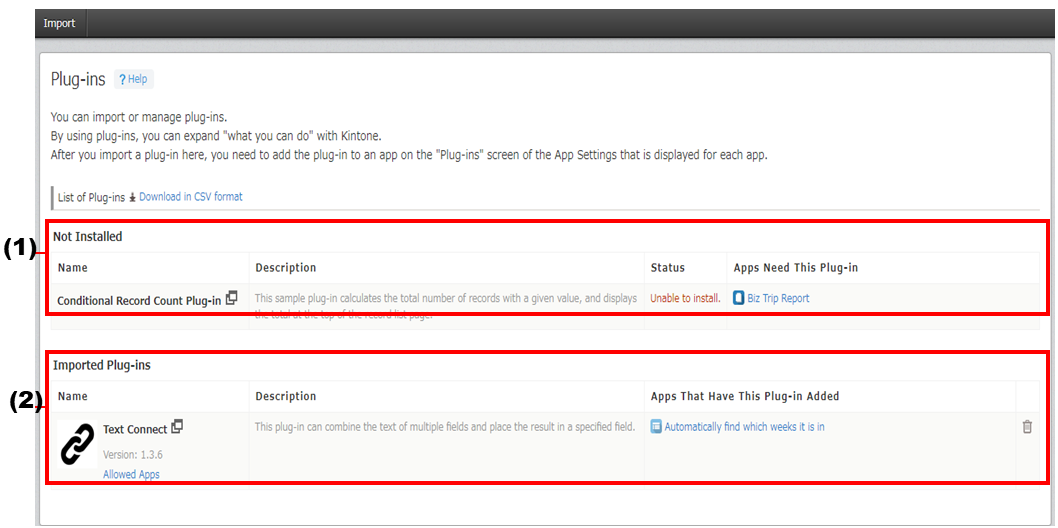Click the 'Plug-ins' page title
The width and height of the screenshot is (1058, 528).
pos(78,80)
